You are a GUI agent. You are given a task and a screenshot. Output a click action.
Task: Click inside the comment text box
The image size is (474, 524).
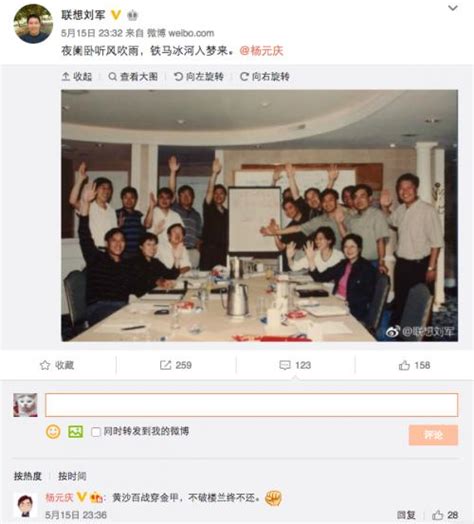point(251,405)
